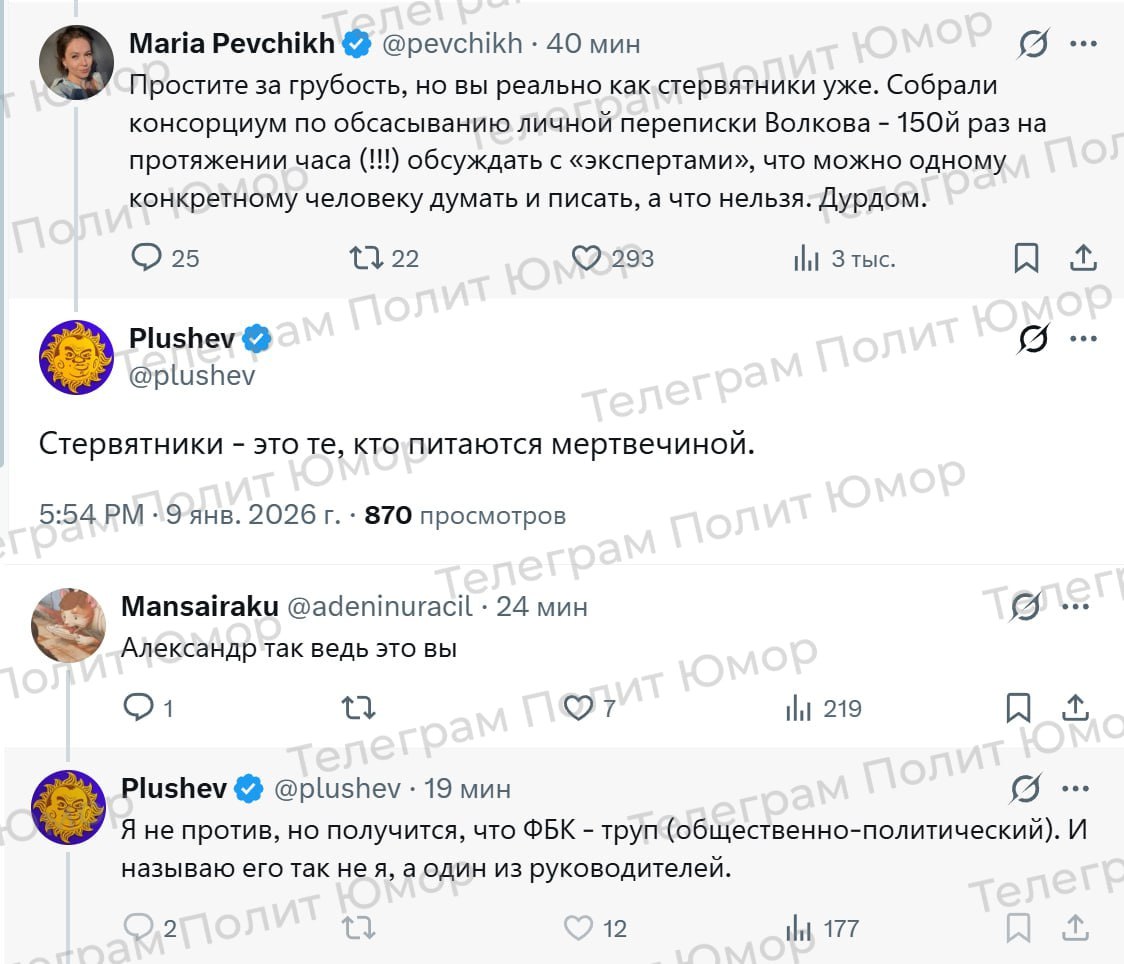Click Grok icon on Pevchikh's tweet

tap(1033, 44)
